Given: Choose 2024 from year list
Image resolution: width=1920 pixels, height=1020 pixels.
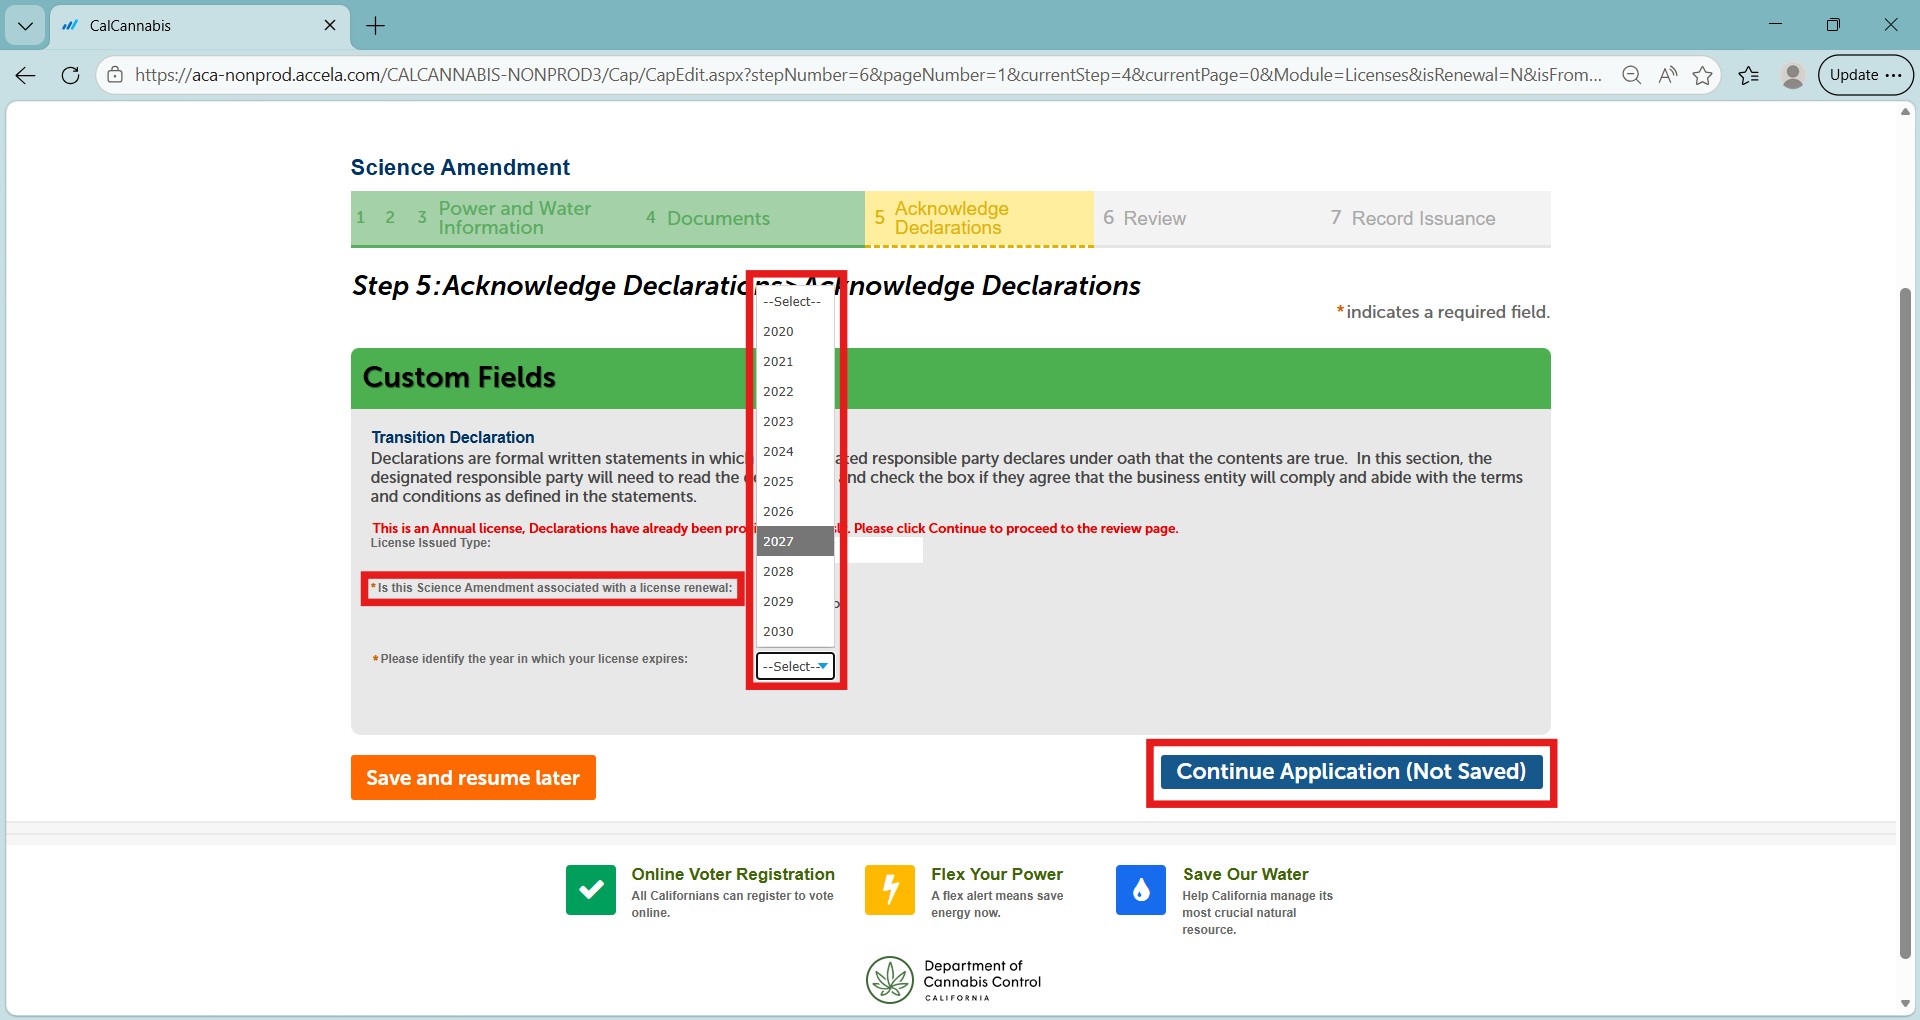Looking at the screenshot, I should tap(795, 451).
